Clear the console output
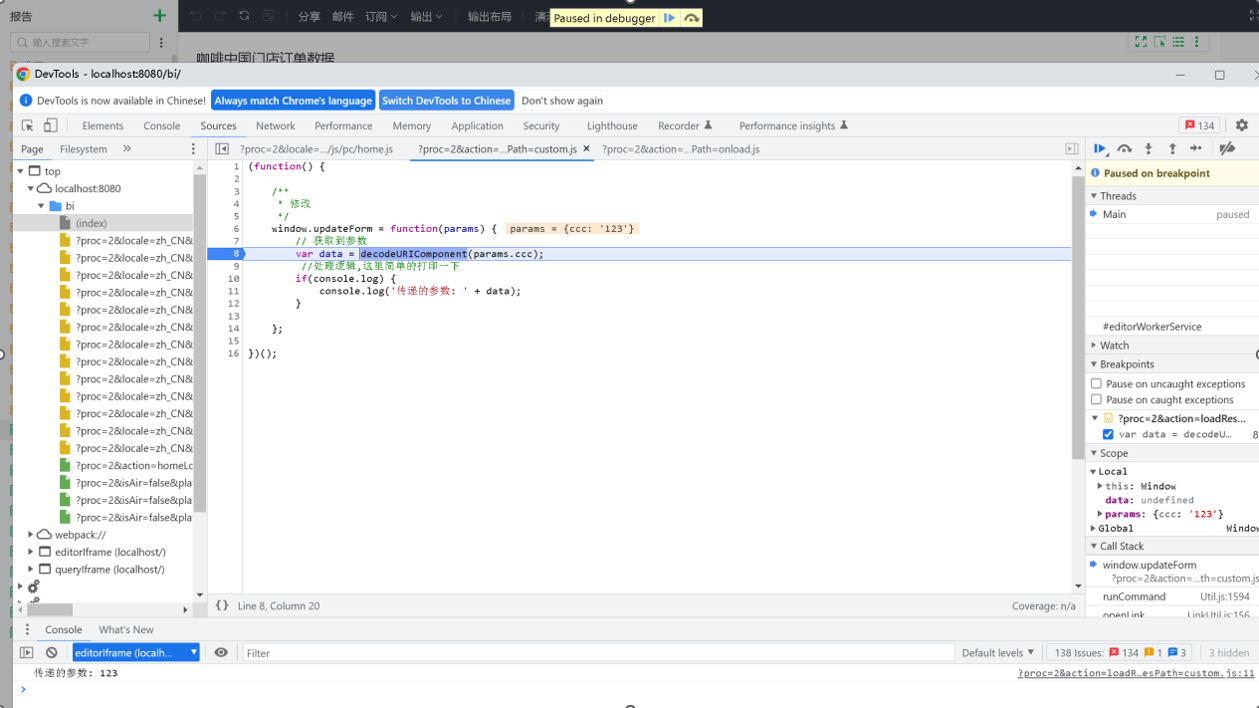This screenshot has width=1259, height=708. [x=51, y=652]
